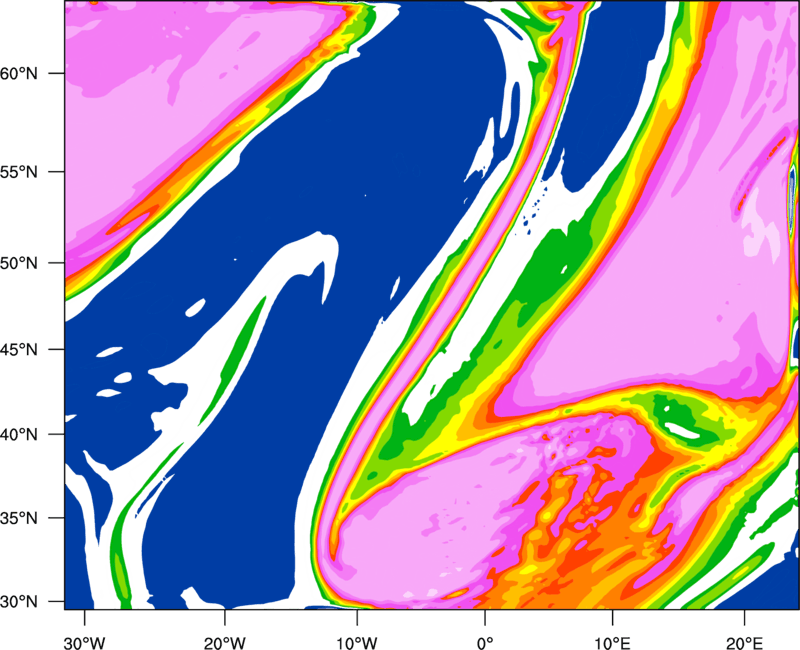This screenshot has height=650, width=800.
Task: Click the 30°N latitude label
Action: [x=19, y=602]
